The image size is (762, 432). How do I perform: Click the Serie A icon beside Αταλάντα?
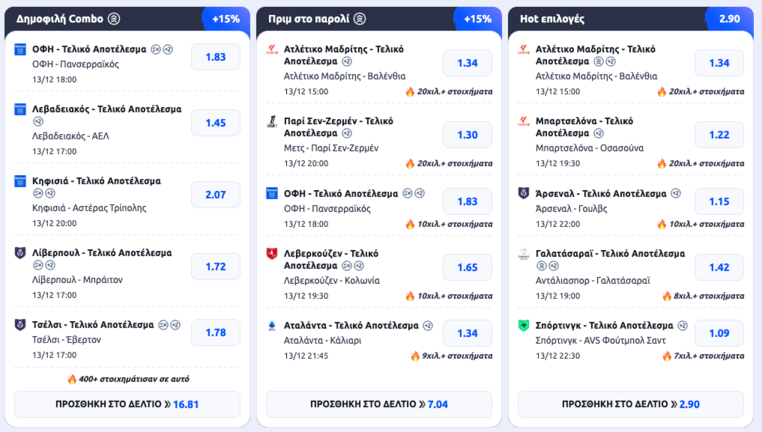click(272, 325)
